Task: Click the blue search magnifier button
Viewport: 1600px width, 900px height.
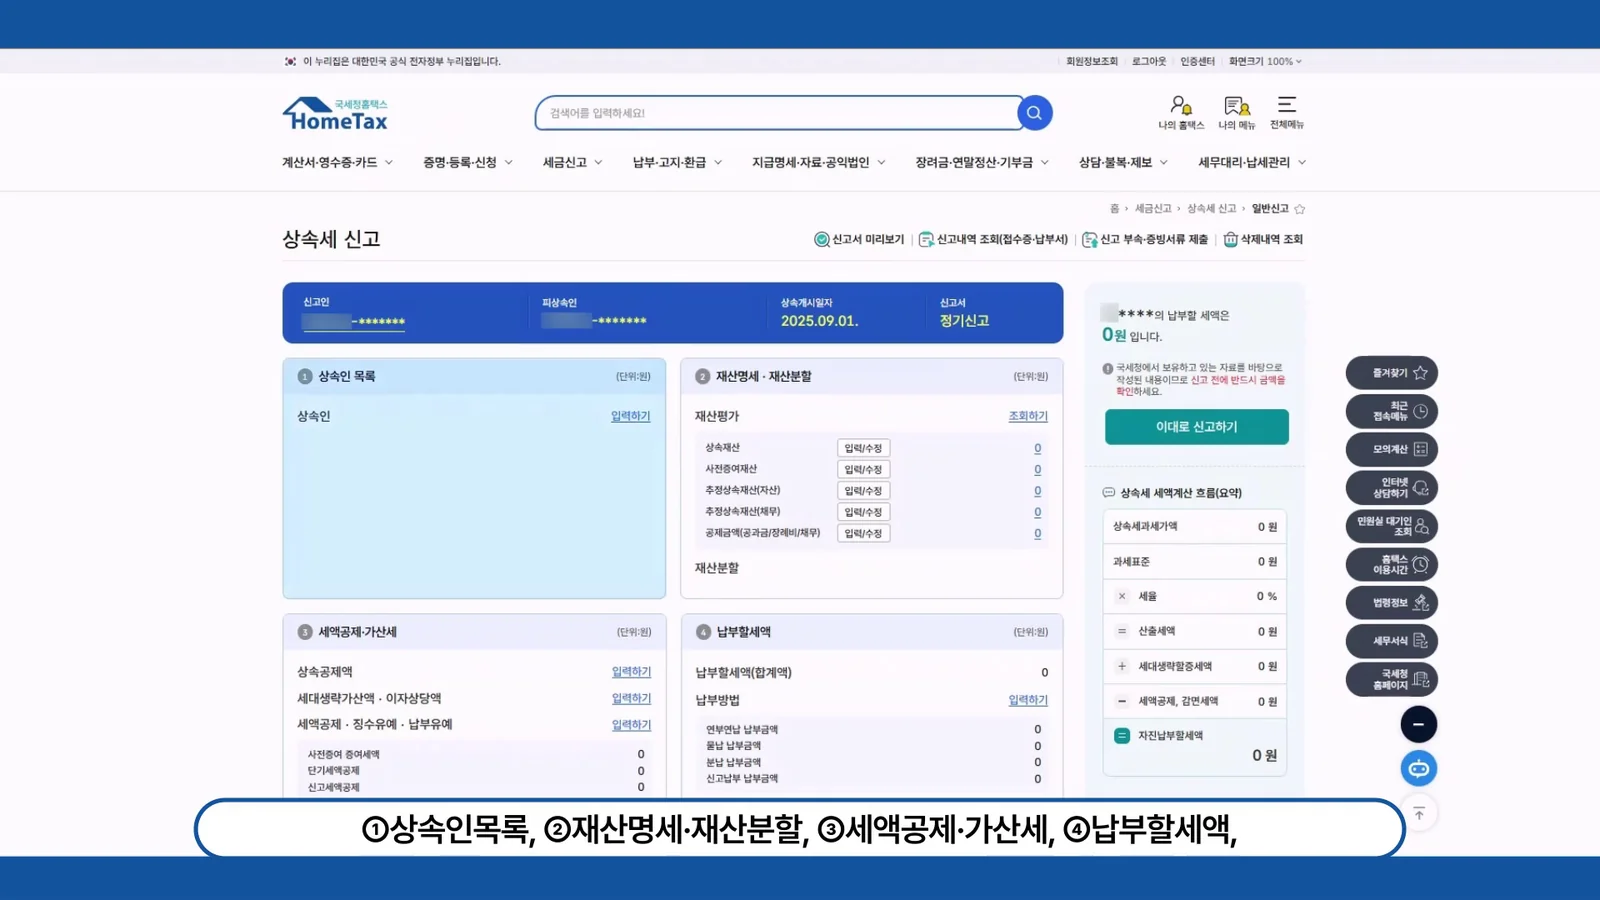Action: 1034,113
